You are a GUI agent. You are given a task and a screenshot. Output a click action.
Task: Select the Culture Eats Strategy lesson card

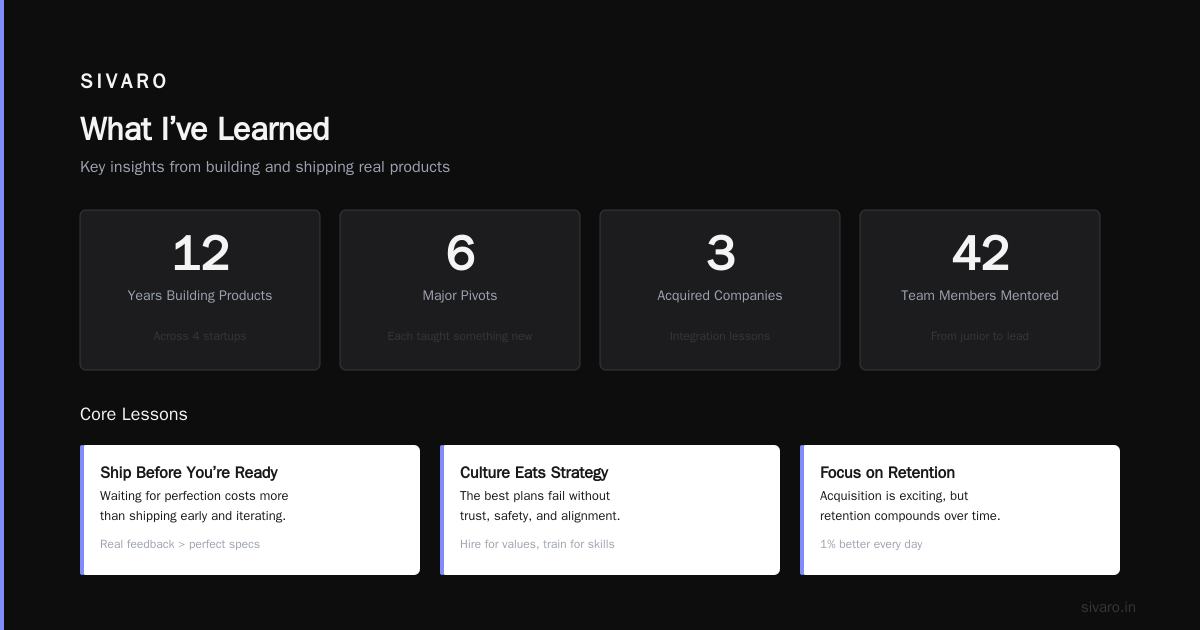[x=610, y=510]
